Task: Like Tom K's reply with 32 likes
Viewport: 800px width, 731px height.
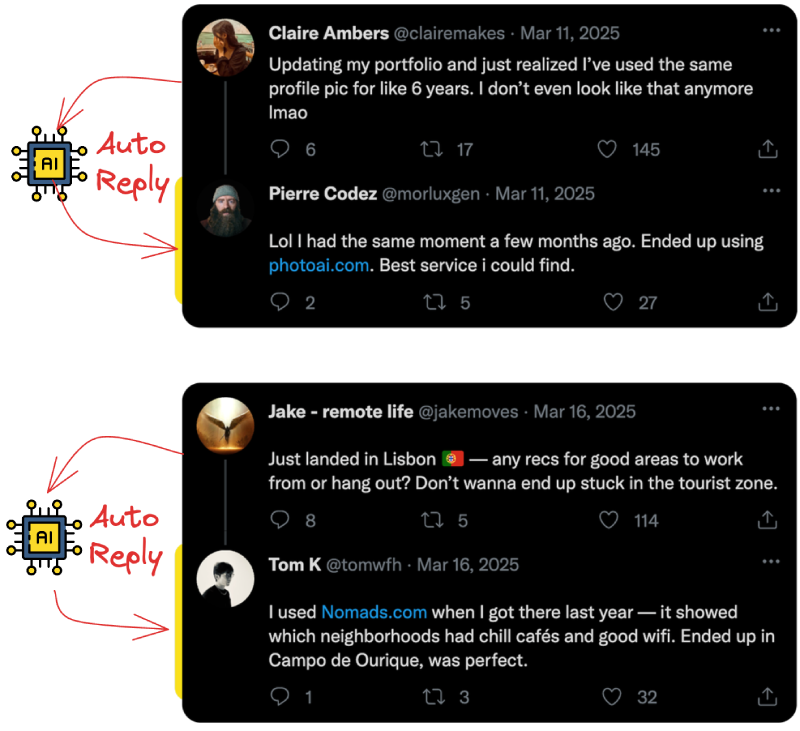Action: click(611, 696)
